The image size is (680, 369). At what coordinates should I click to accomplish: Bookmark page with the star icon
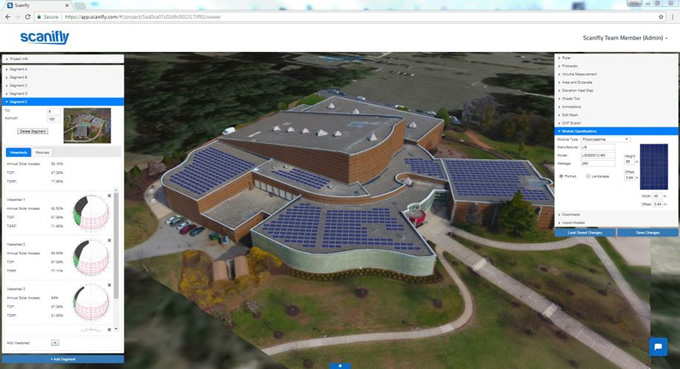tap(661, 17)
